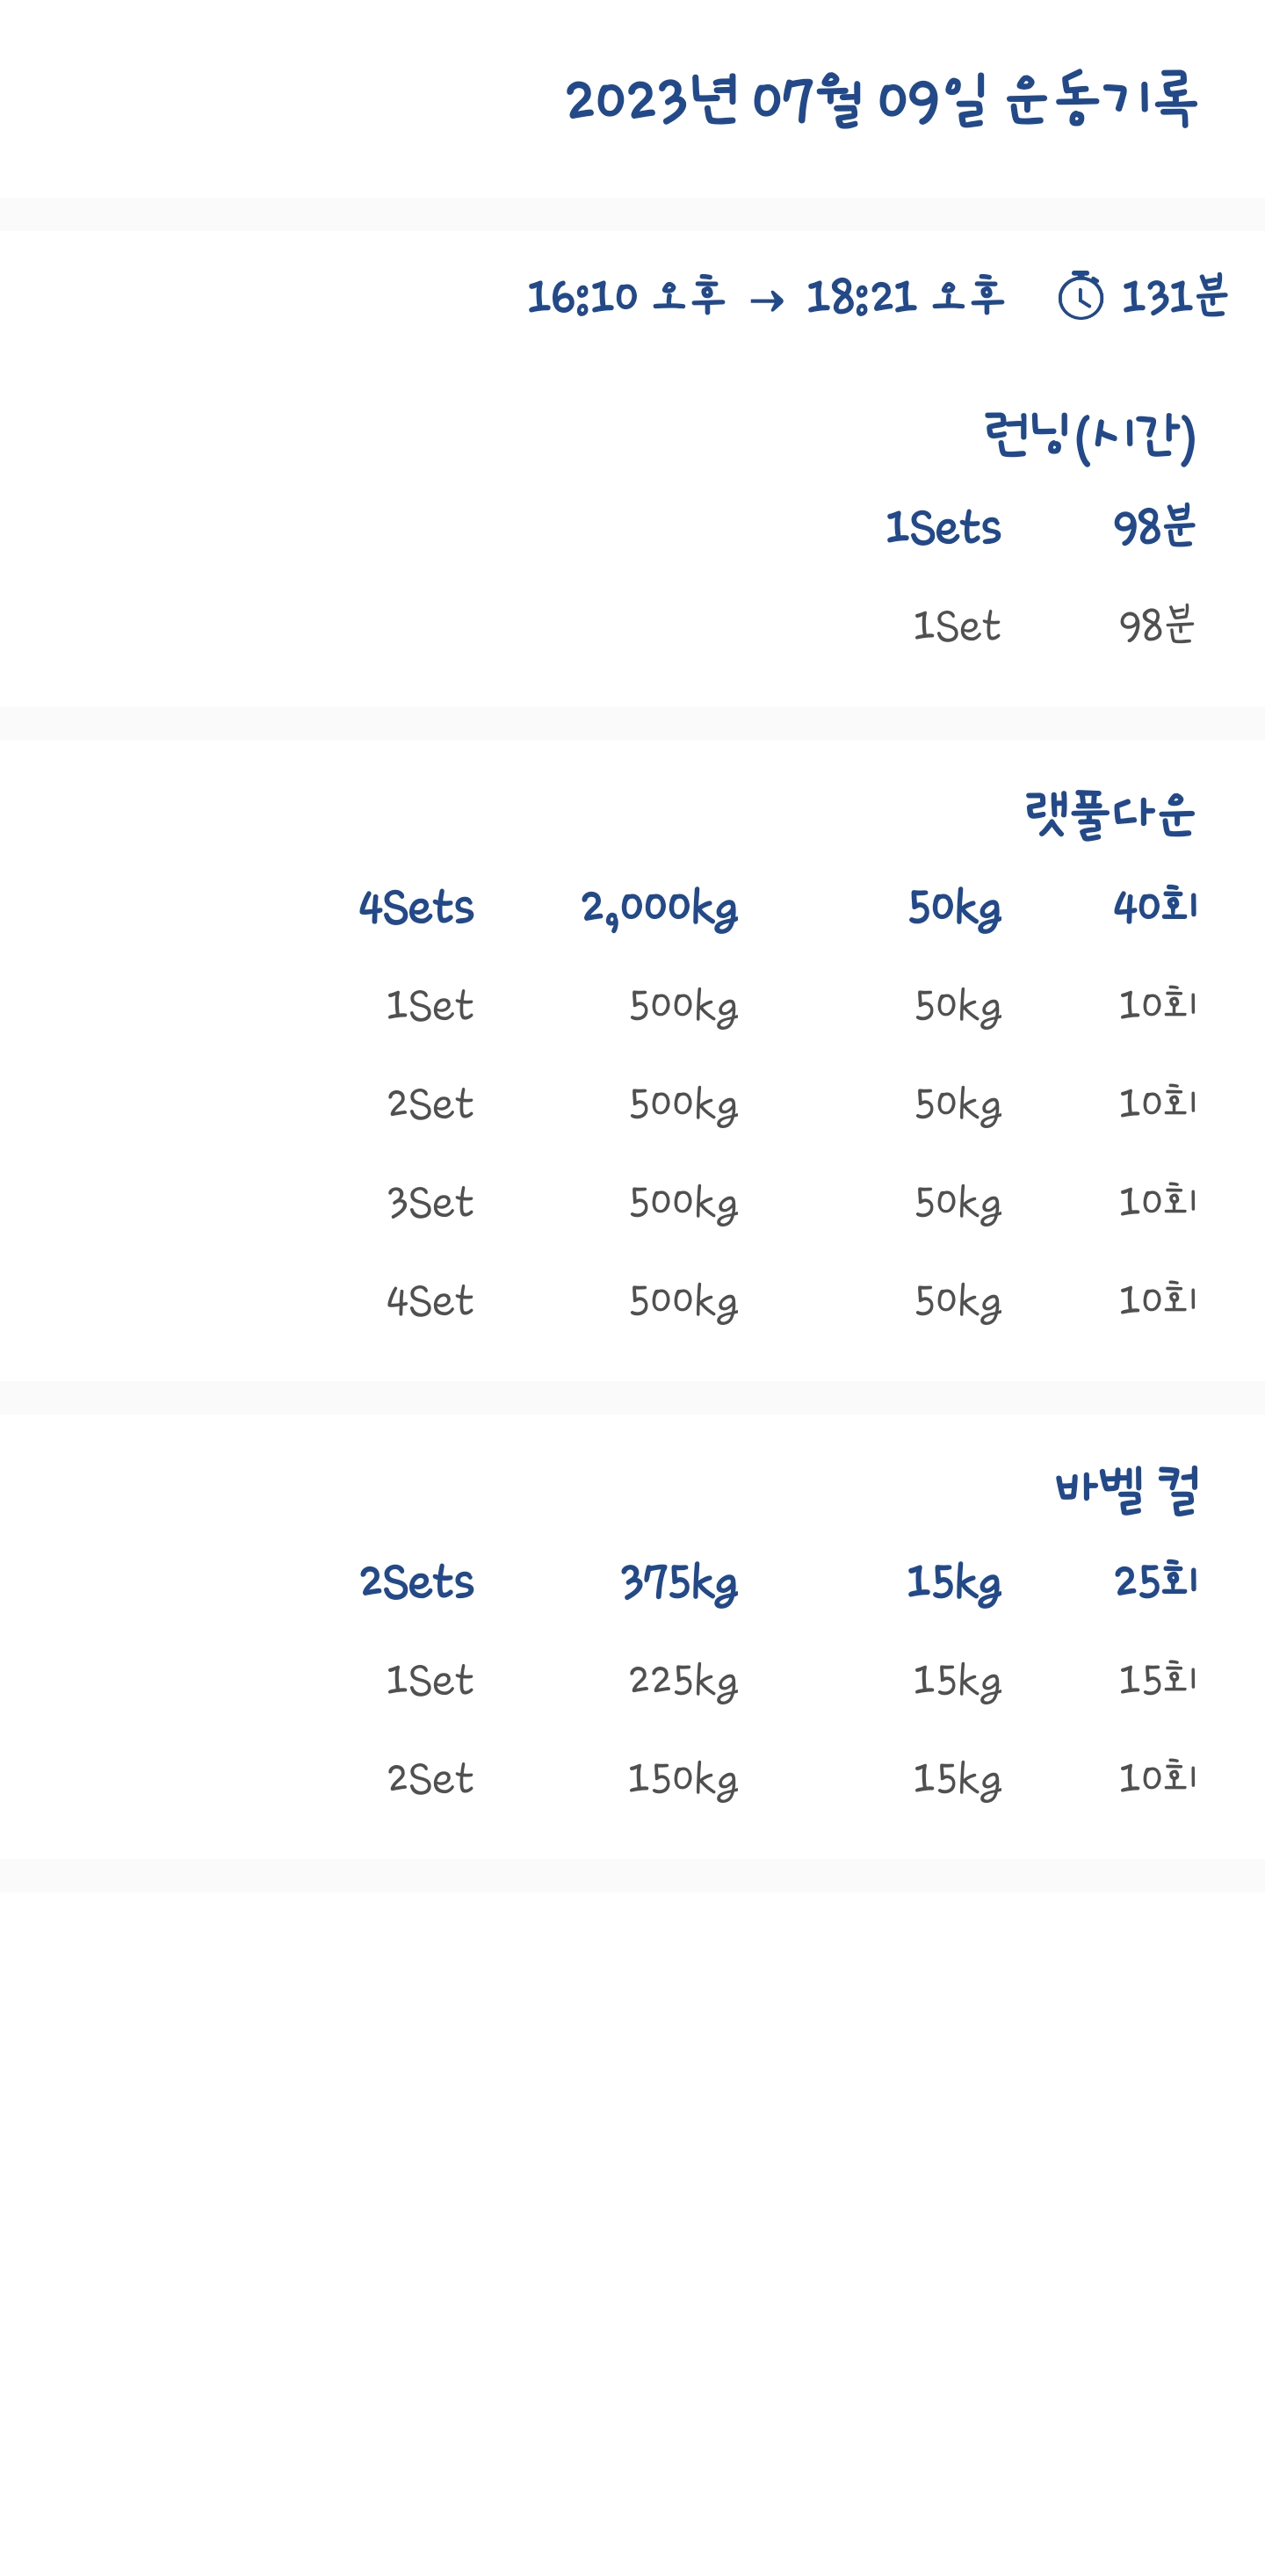Click the 2Sets summary for 바벨 컬
This screenshot has width=1265, height=2576.
[416, 1582]
